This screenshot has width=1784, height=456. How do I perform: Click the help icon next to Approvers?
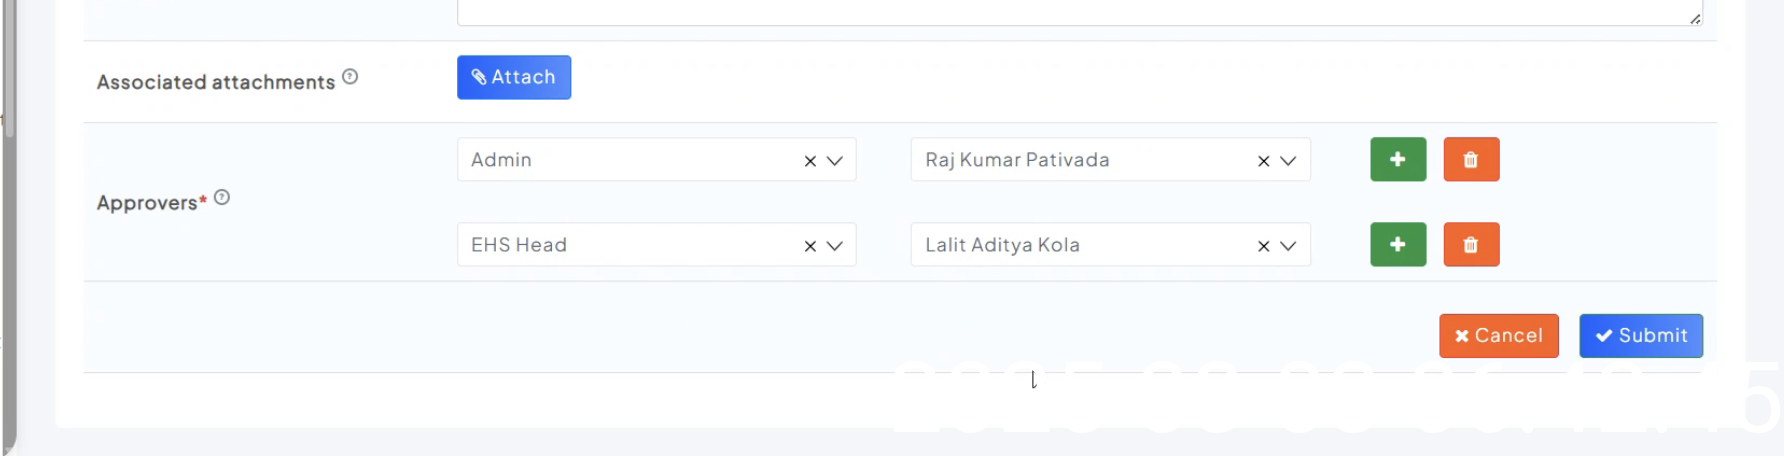coord(222,198)
